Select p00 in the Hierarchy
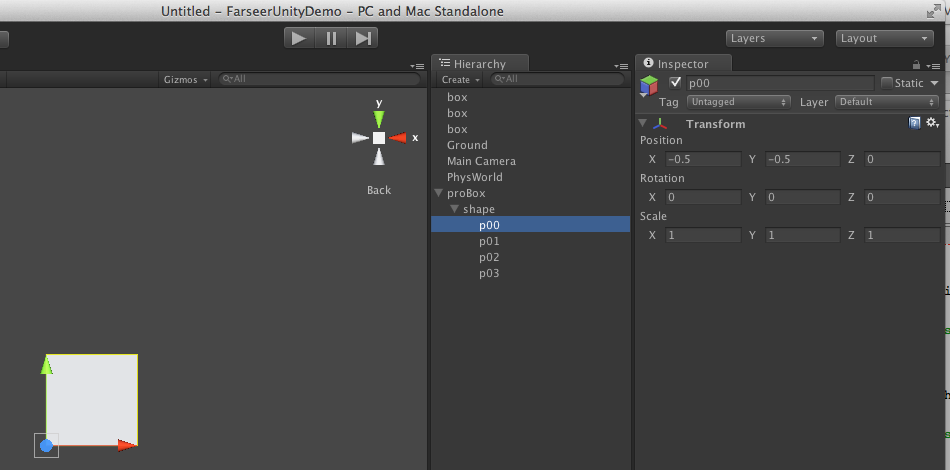Screen dimensions: 950x470 [531, 225]
